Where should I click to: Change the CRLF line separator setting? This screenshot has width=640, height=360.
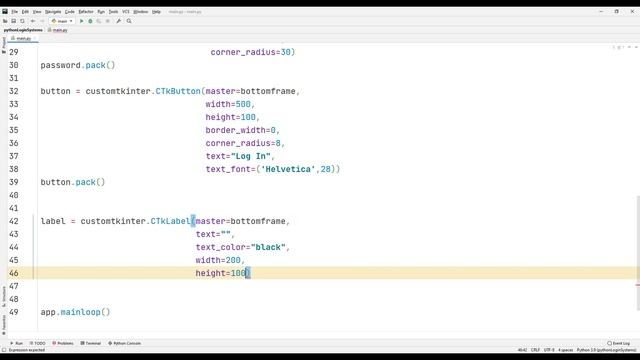point(535,350)
